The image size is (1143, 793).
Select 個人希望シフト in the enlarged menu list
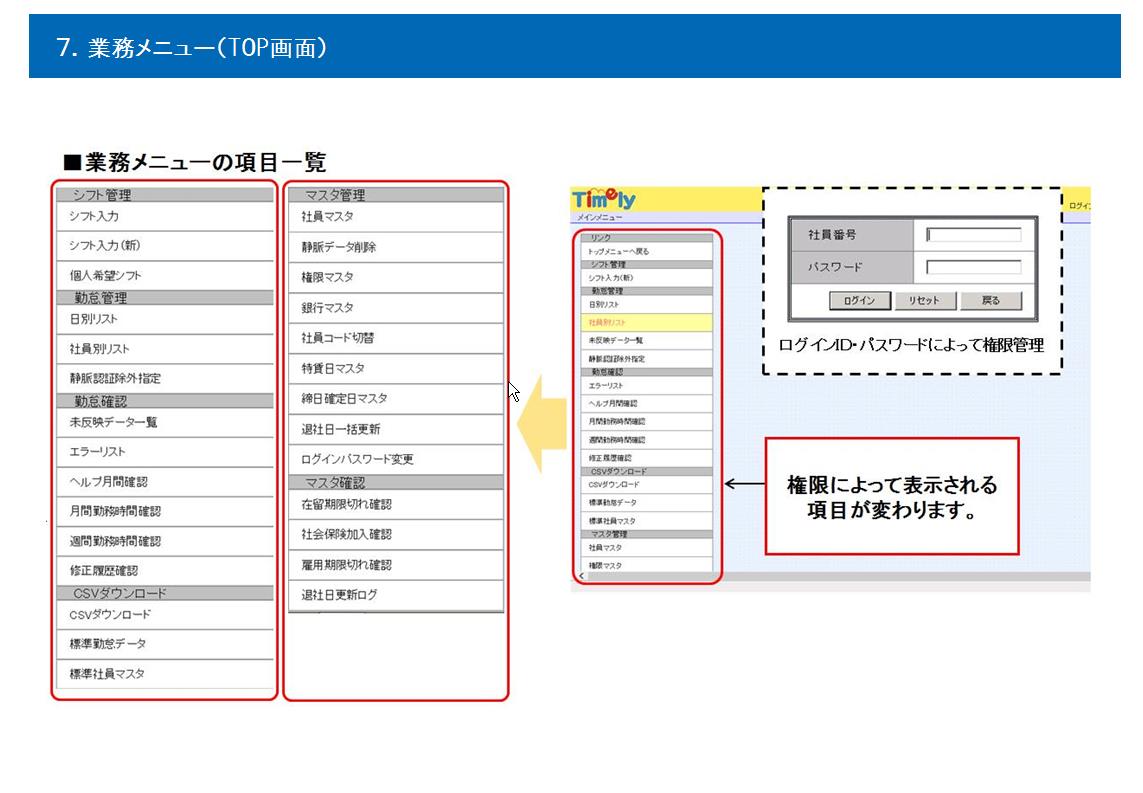(x=165, y=276)
